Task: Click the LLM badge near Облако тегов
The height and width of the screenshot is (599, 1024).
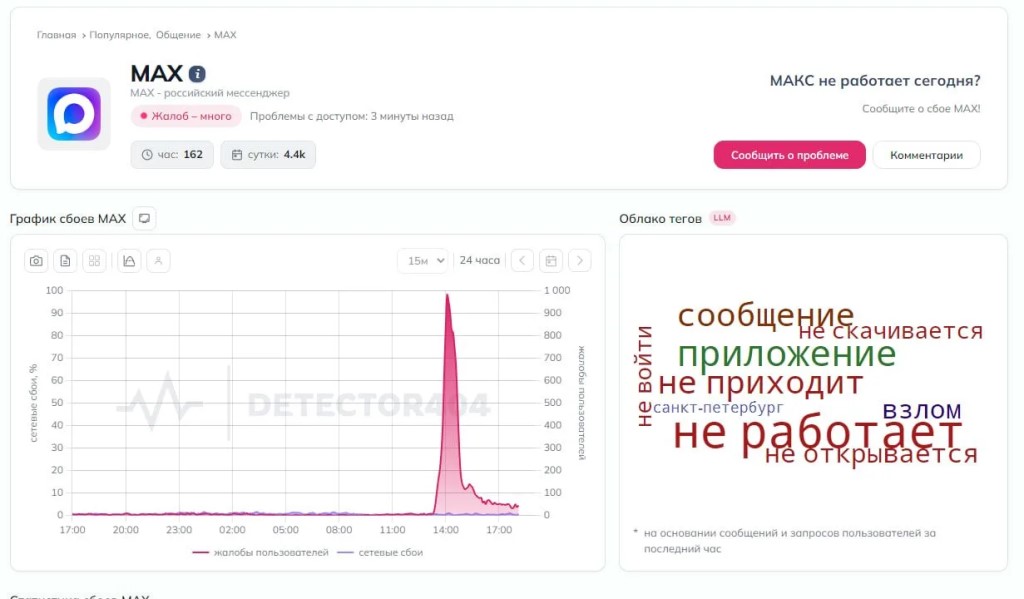Action: coord(722,218)
